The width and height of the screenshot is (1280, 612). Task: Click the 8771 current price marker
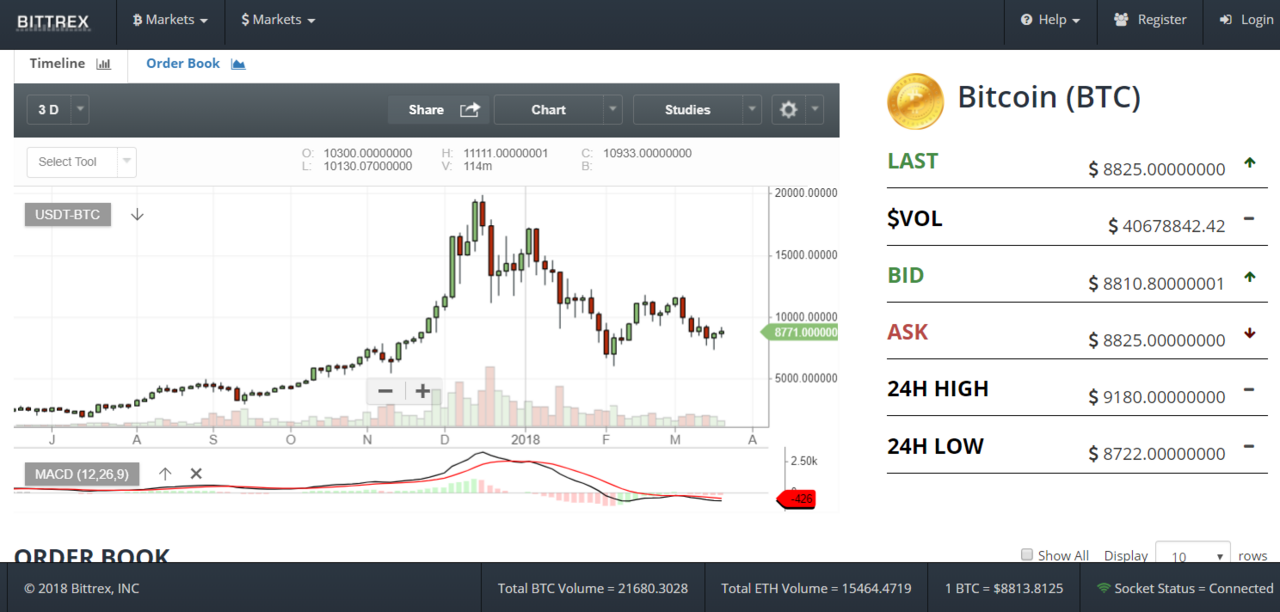click(801, 332)
